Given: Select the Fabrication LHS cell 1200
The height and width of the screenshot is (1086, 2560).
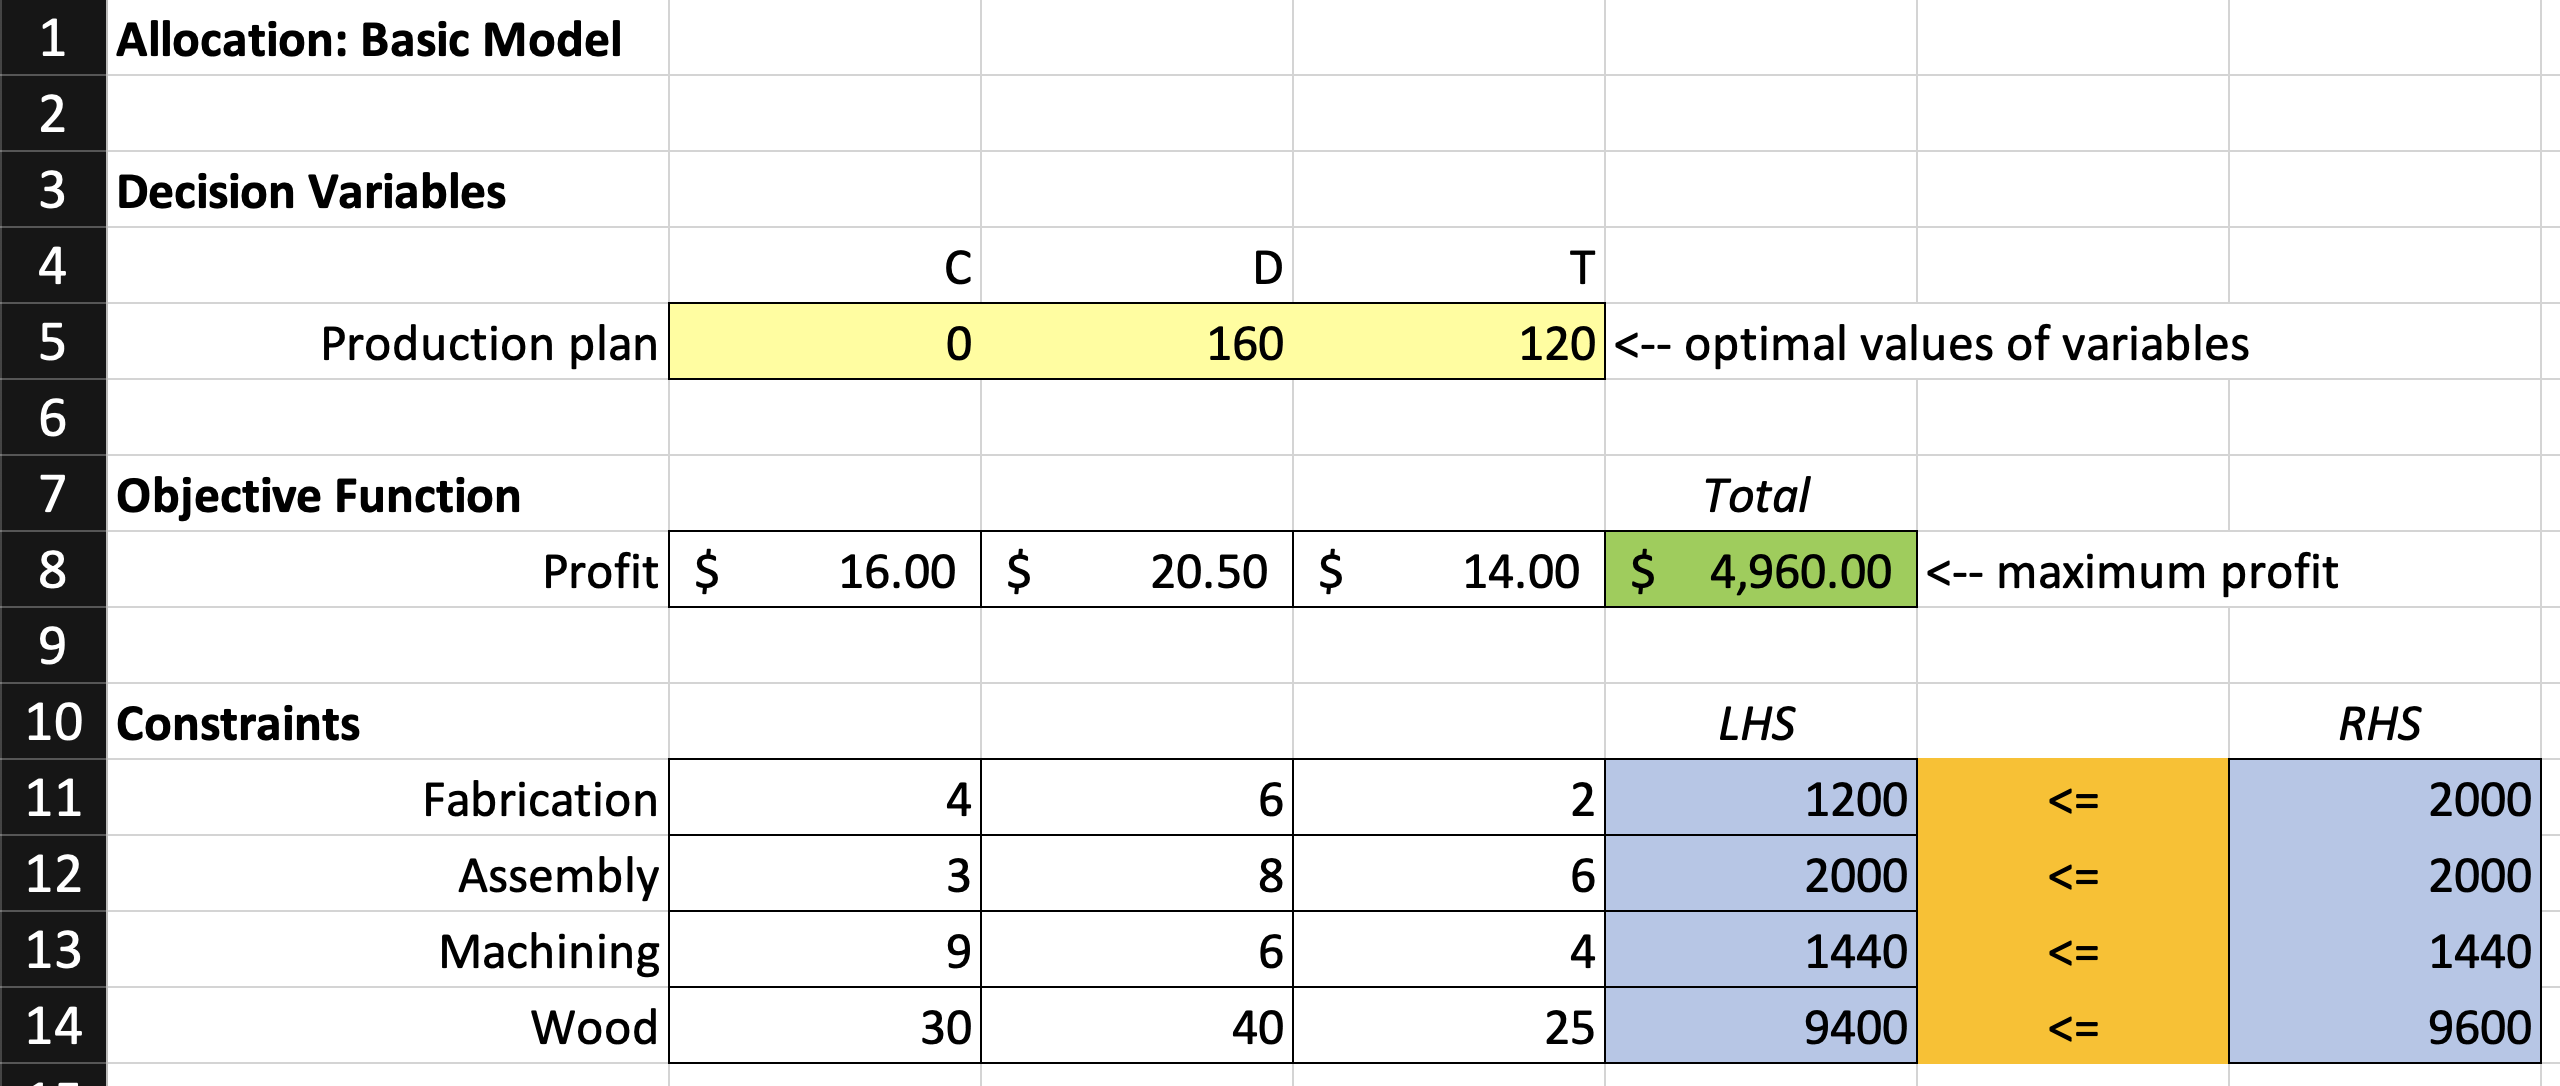Looking at the screenshot, I should coord(1761,798).
